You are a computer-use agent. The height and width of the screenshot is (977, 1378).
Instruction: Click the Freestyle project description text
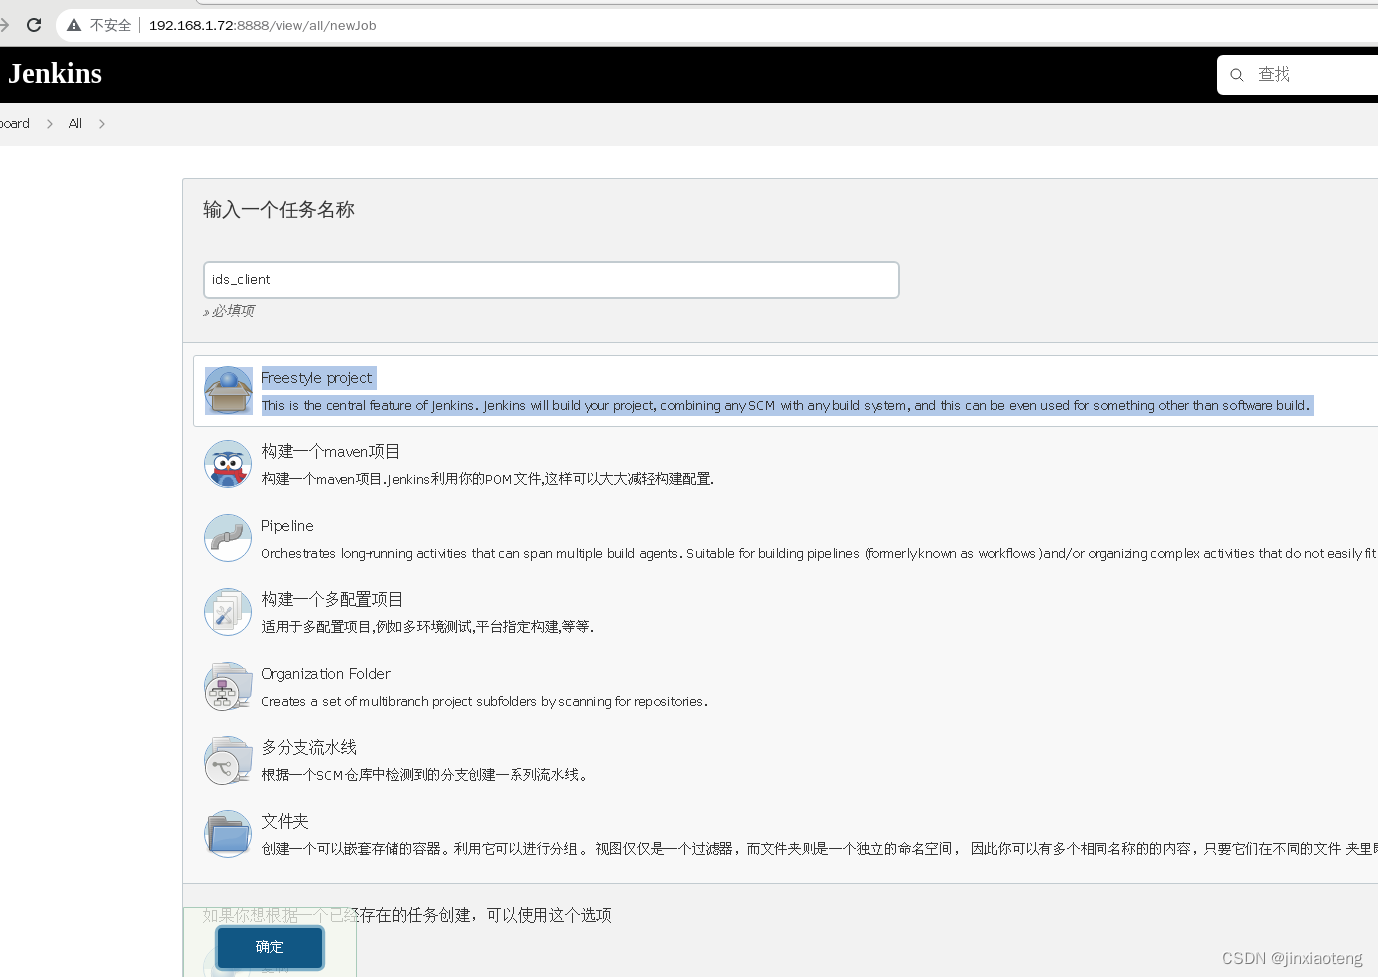(786, 406)
